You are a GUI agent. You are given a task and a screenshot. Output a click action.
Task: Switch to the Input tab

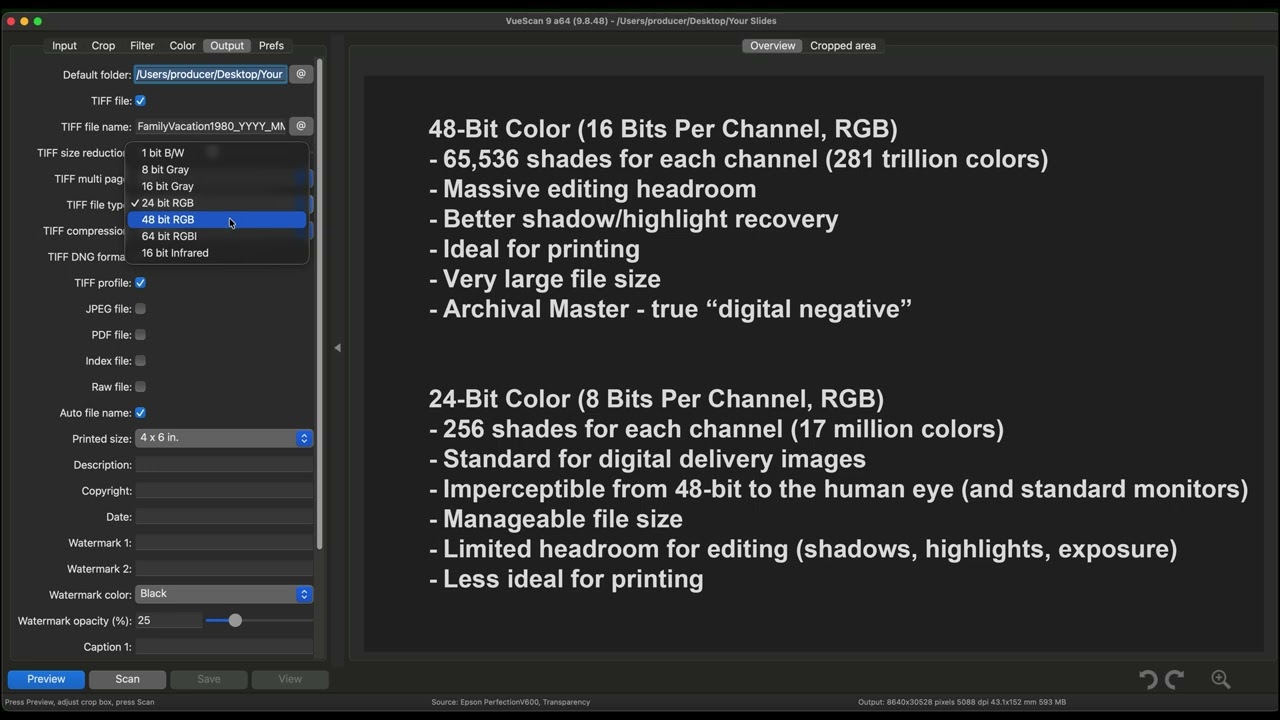[64, 46]
